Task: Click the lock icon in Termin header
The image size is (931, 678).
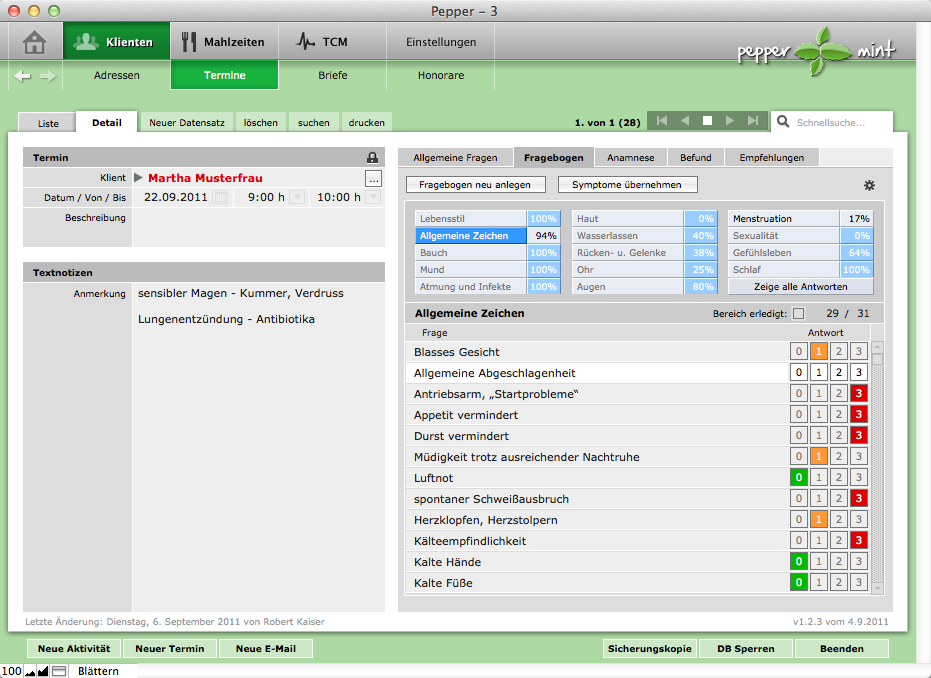Action: (372, 158)
